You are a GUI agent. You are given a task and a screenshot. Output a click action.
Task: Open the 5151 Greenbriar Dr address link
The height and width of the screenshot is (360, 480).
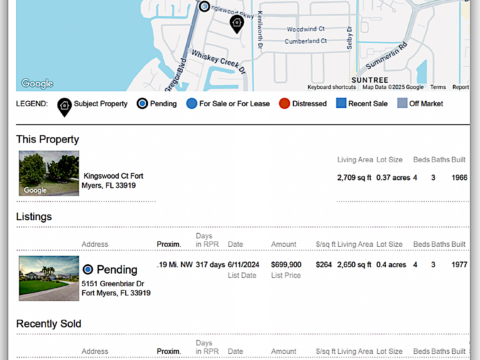click(x=116, y=288)
